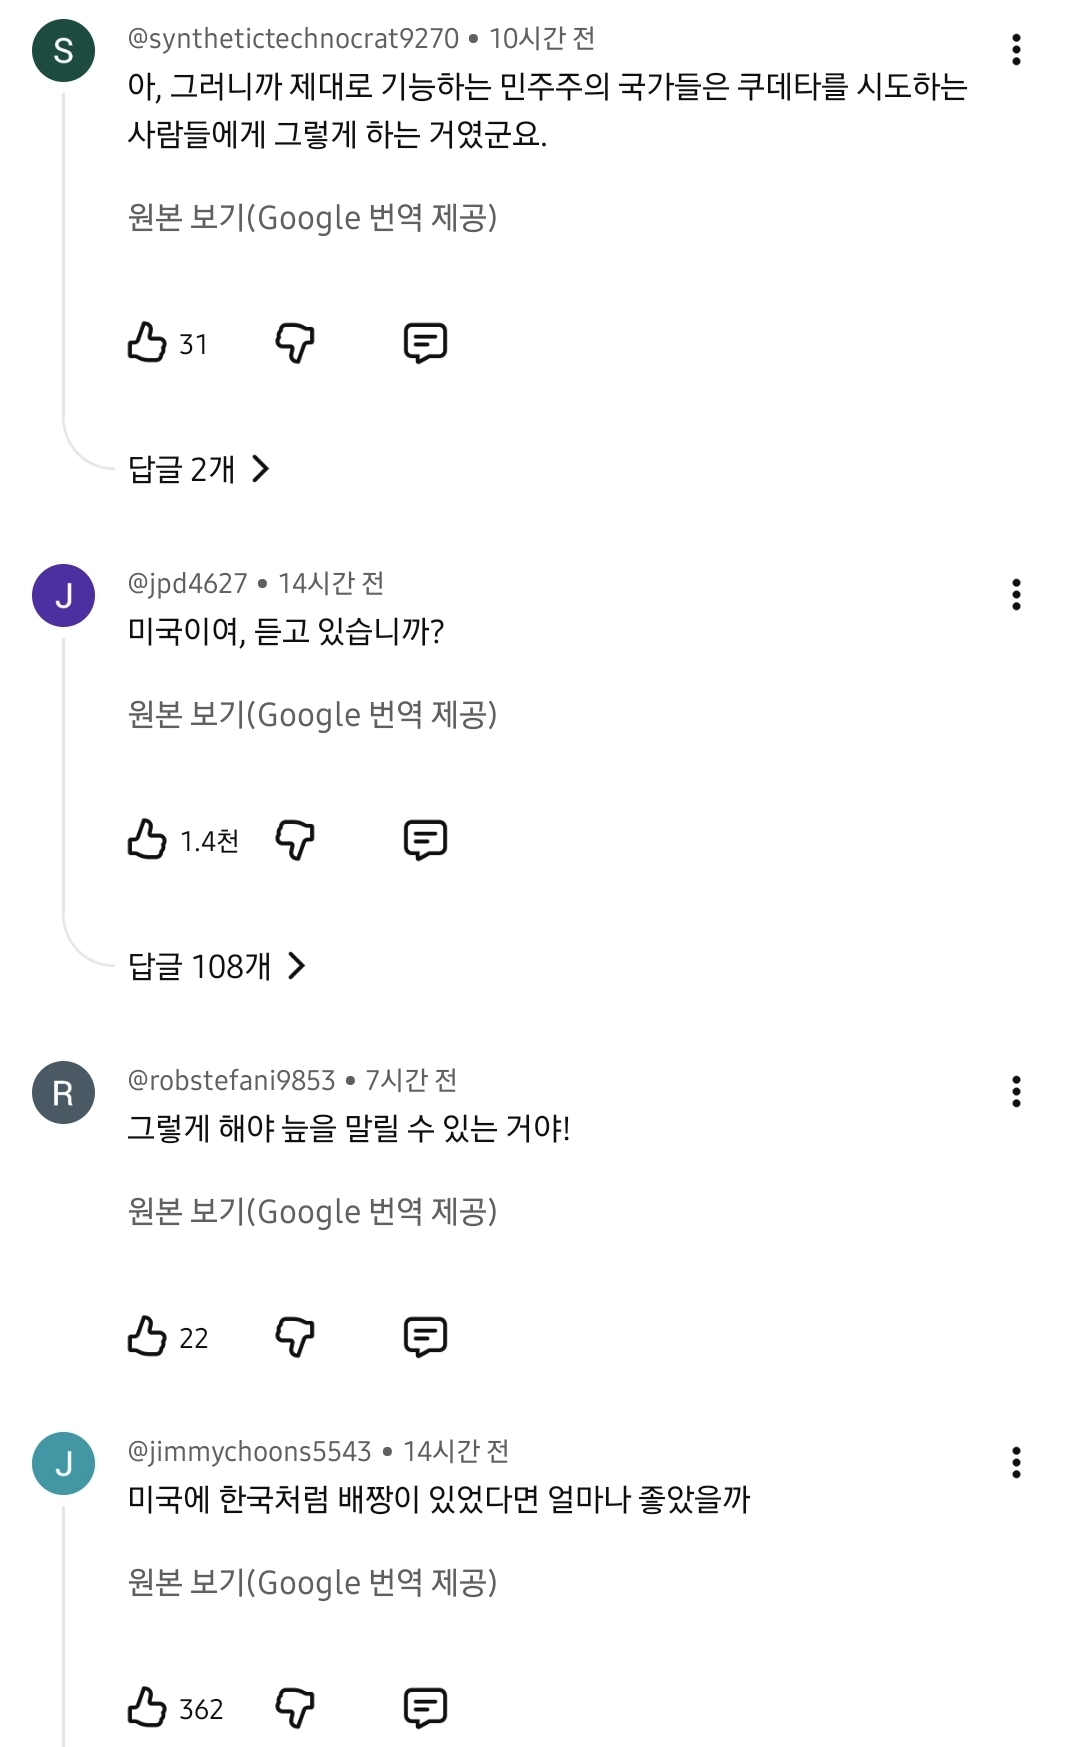
Task: Show original text of @jpd4627's comment
Action: point(312,715)
